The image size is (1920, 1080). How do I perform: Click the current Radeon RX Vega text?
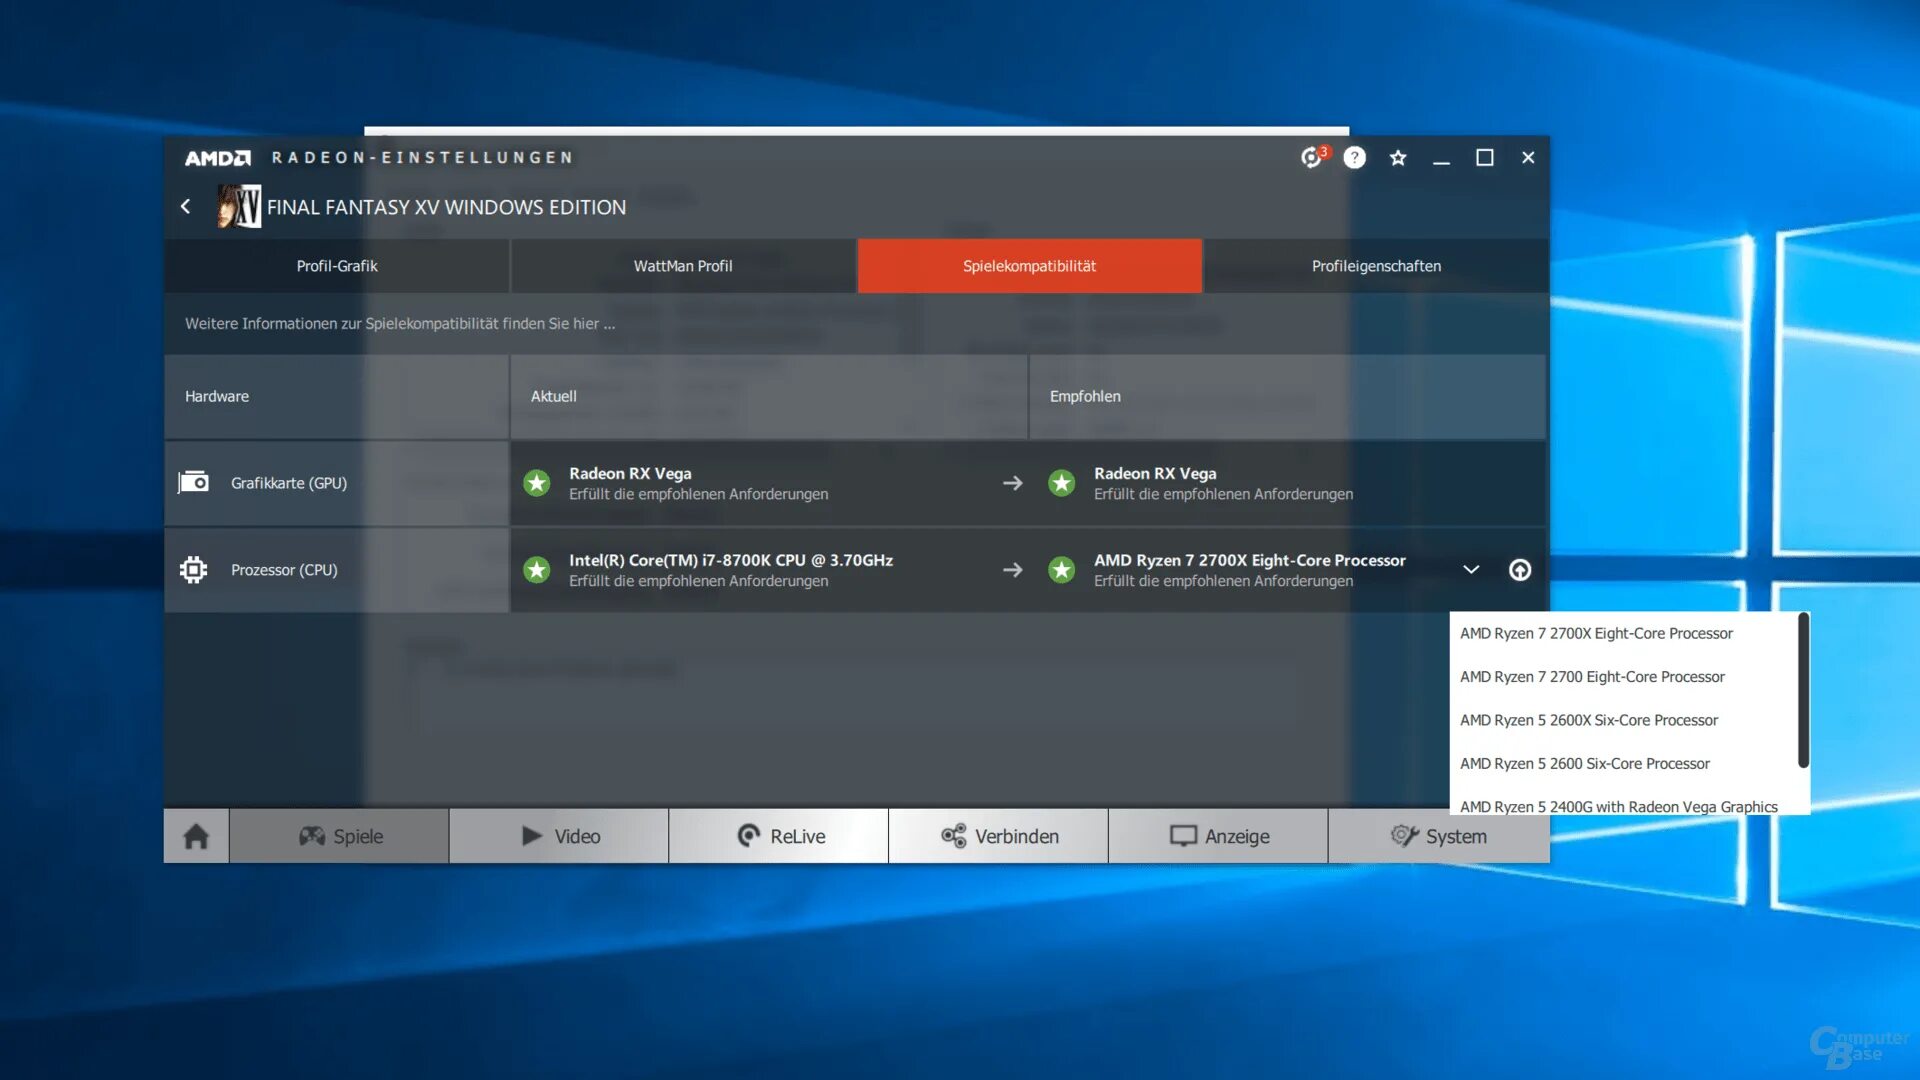pos(630,473)
